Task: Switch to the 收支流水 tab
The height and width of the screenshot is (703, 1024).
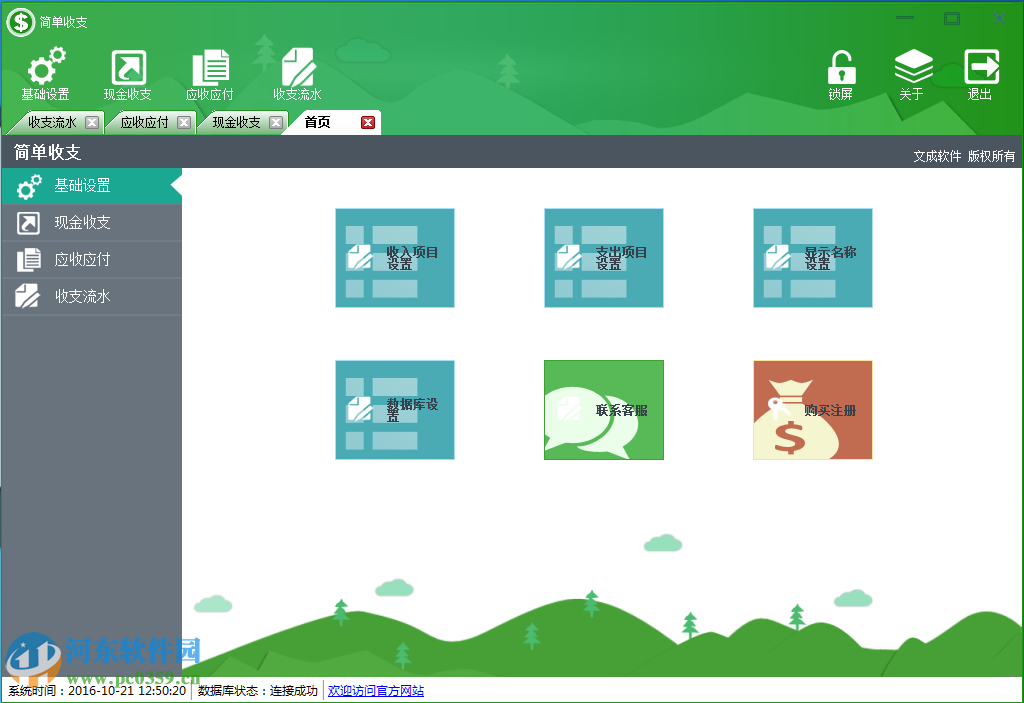Action: point(52,122)
